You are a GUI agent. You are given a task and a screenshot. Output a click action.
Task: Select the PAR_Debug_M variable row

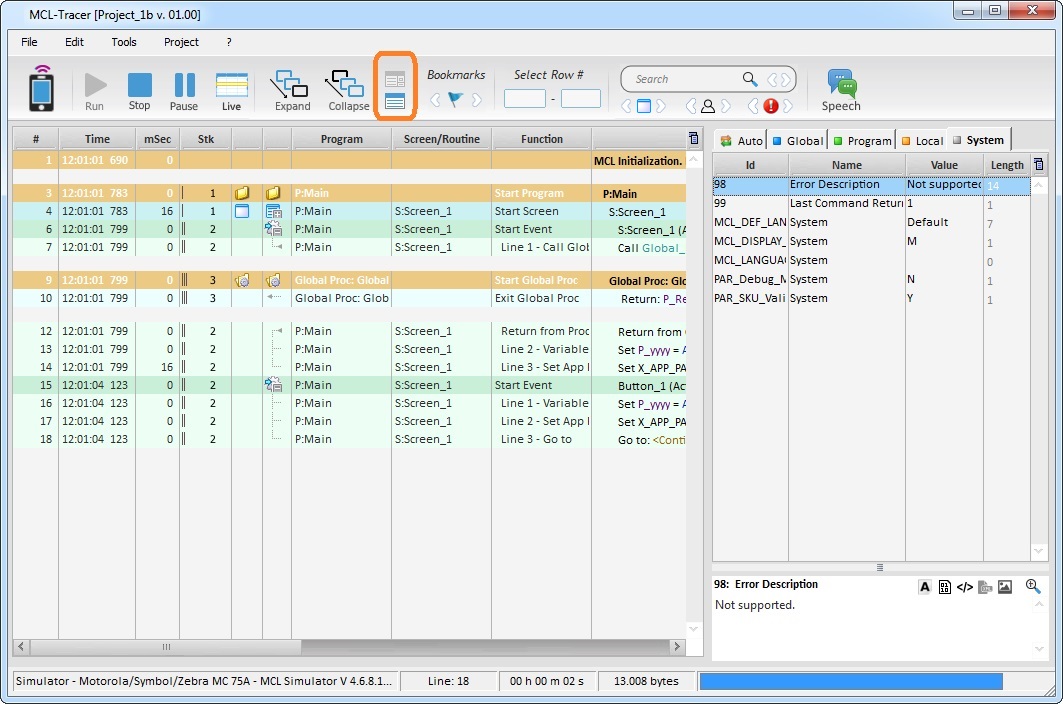point(871,279)
